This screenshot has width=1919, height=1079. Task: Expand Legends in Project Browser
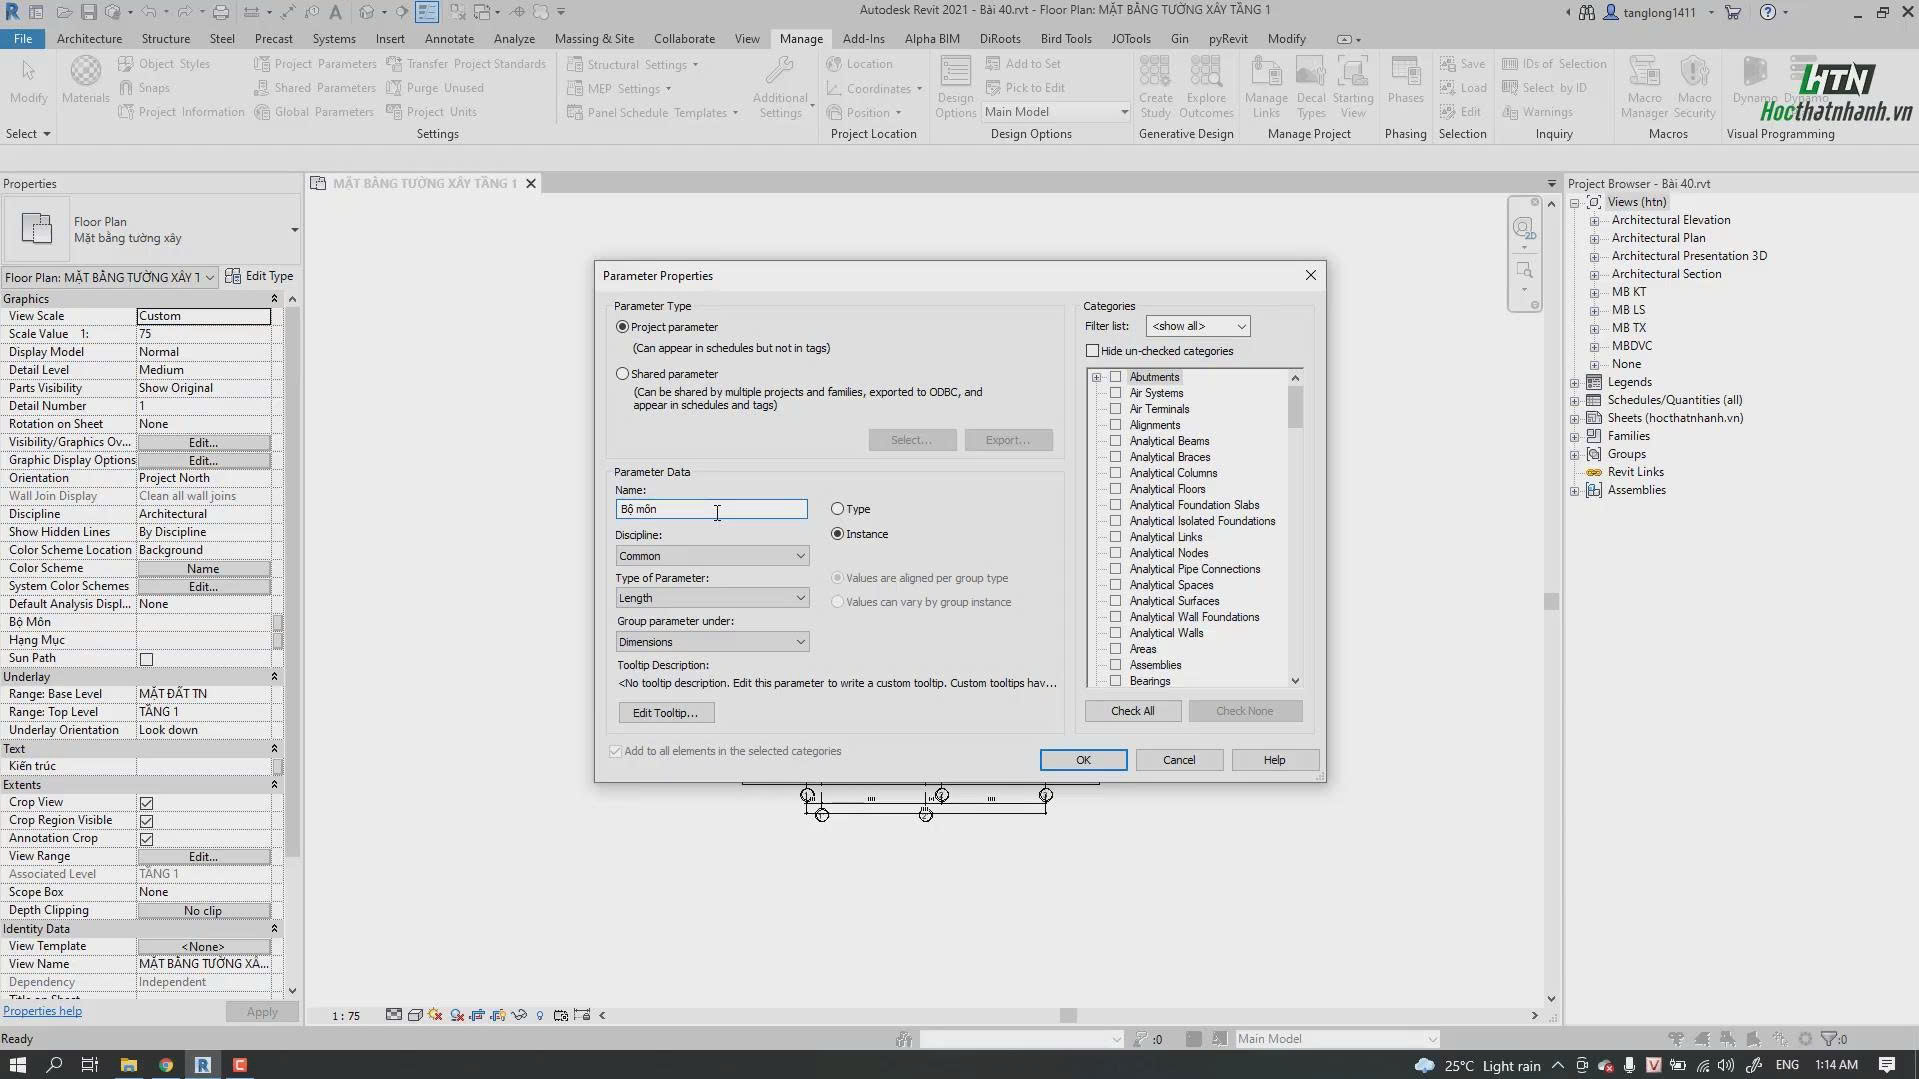point(1575,382)
